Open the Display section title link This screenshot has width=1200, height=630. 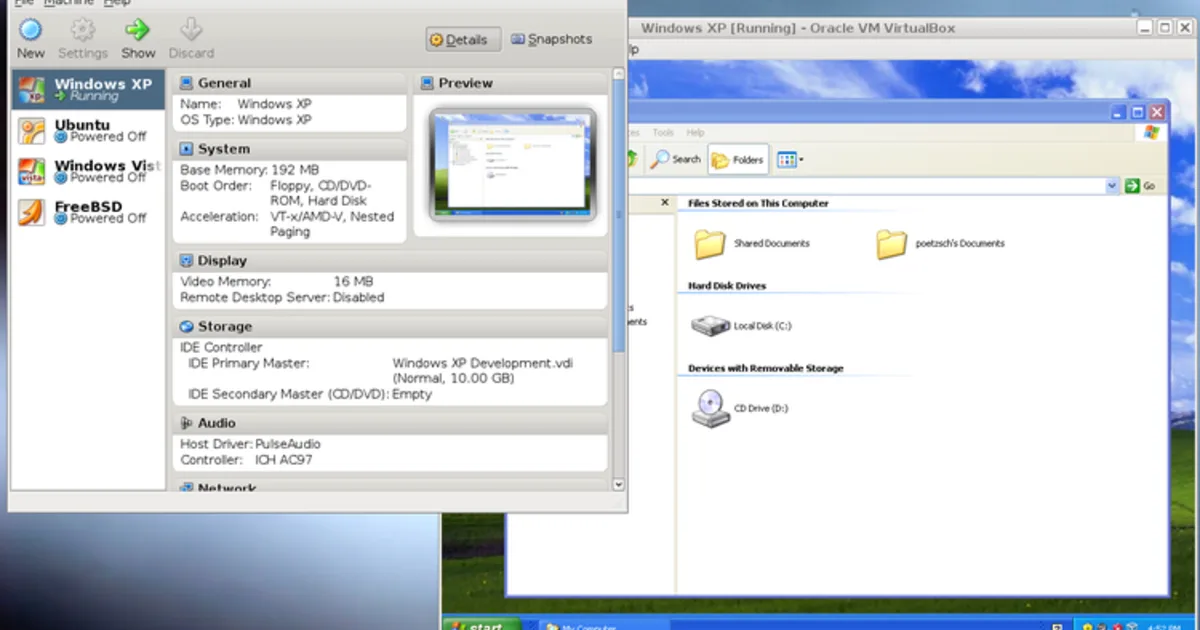[x=222, y=261]
